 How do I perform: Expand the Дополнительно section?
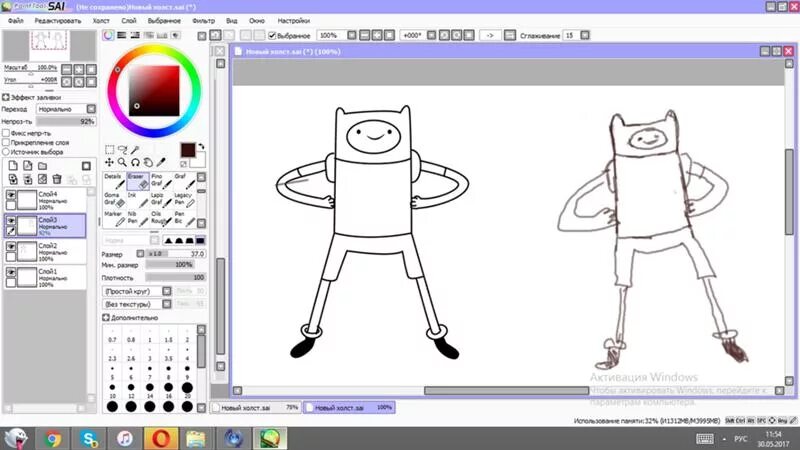(x=106, y=317)
